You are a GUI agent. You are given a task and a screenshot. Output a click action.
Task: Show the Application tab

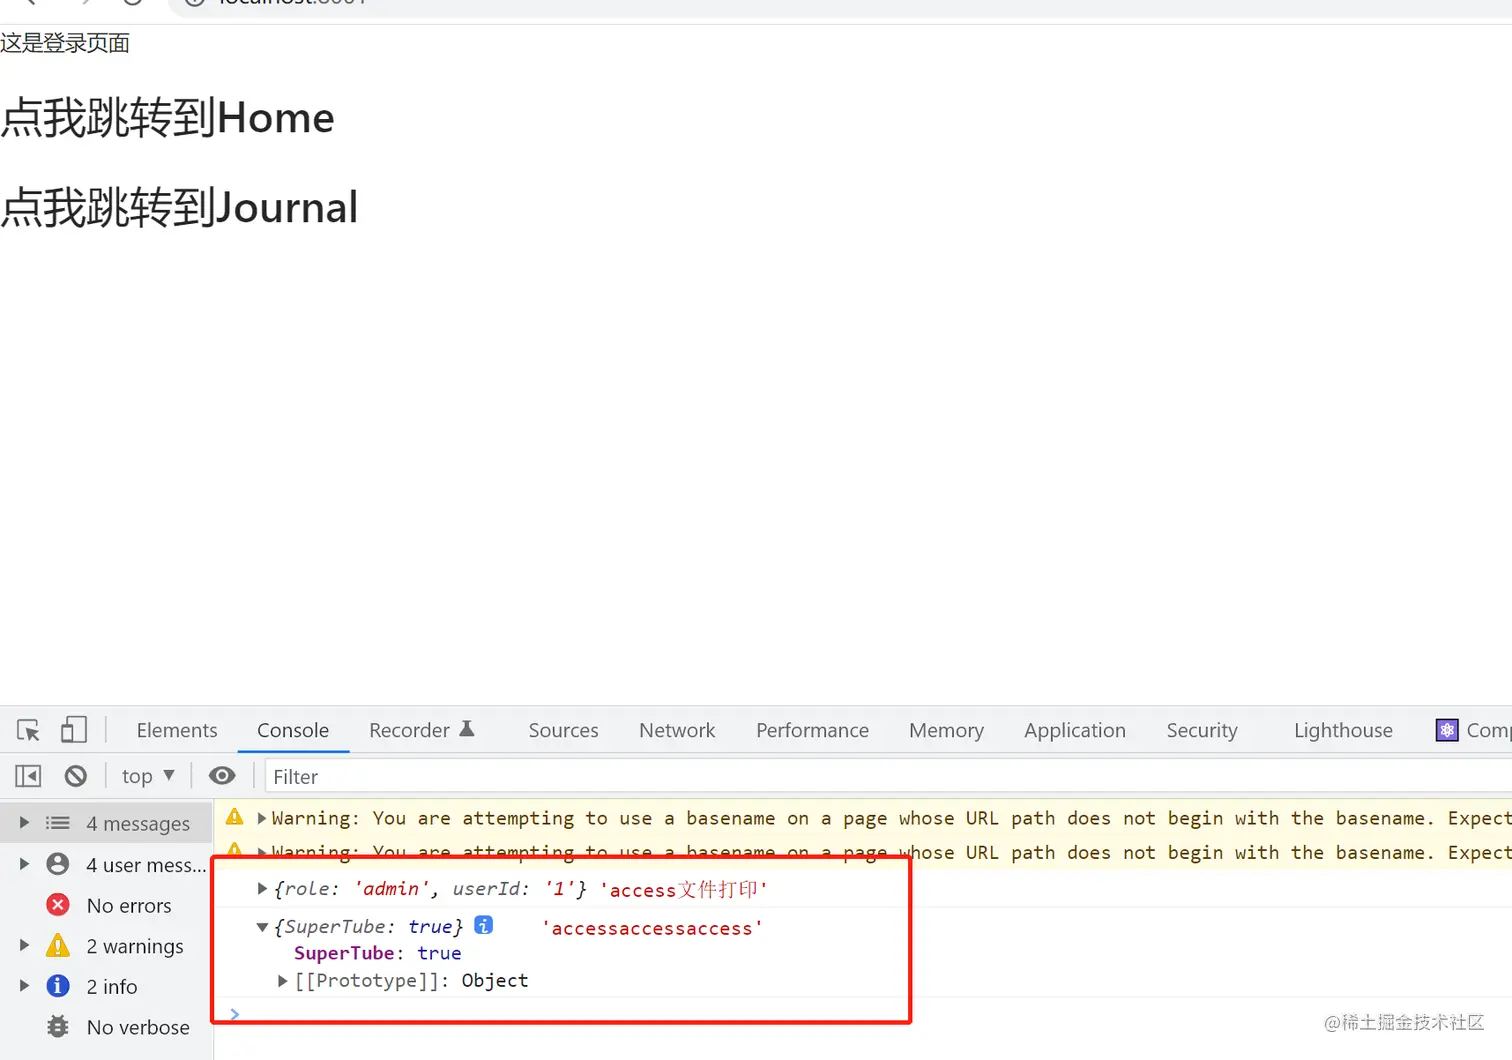click(x=1075, y=730)
